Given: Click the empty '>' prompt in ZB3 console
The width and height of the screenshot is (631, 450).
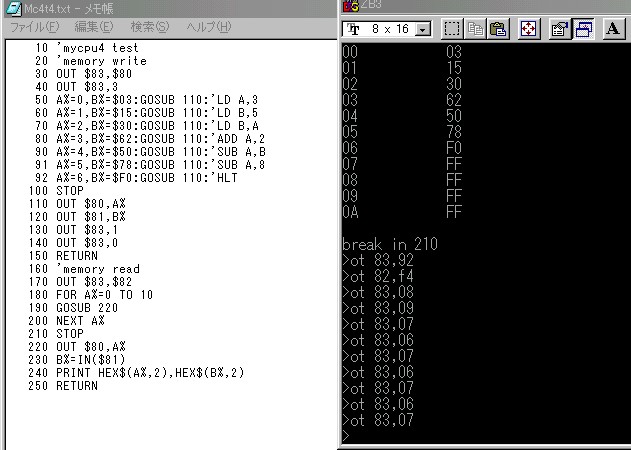Looking at the screenshot, I should (346, 436).
